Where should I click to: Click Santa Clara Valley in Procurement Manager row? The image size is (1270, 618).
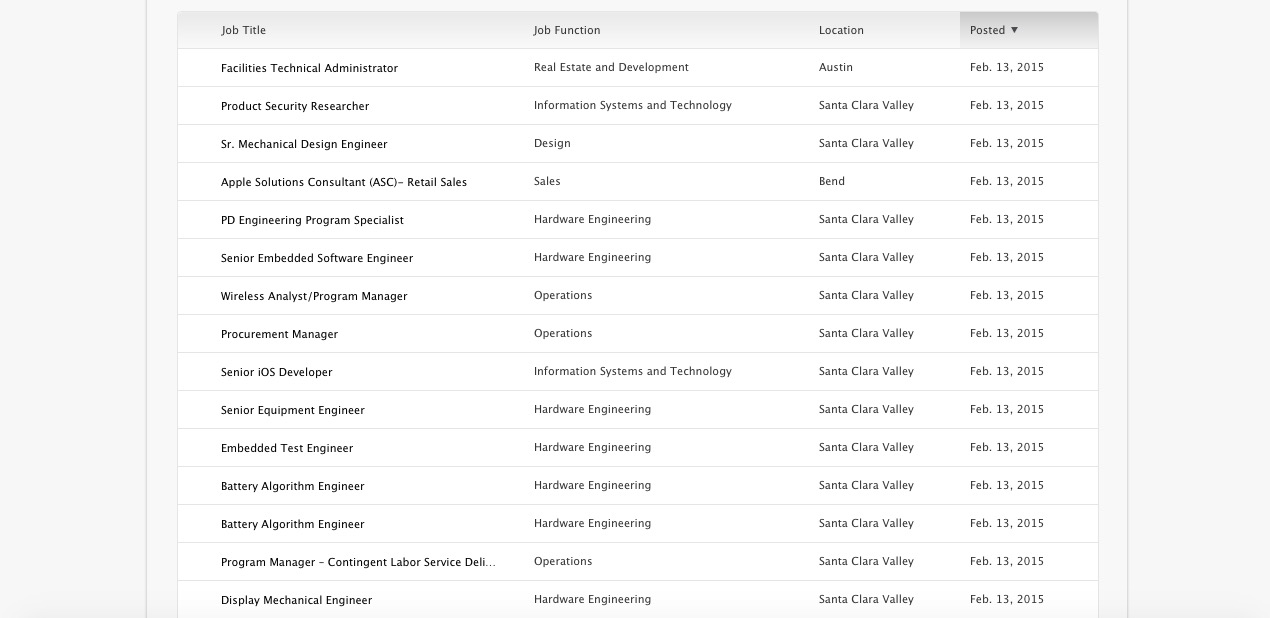[x=866, y=333]
